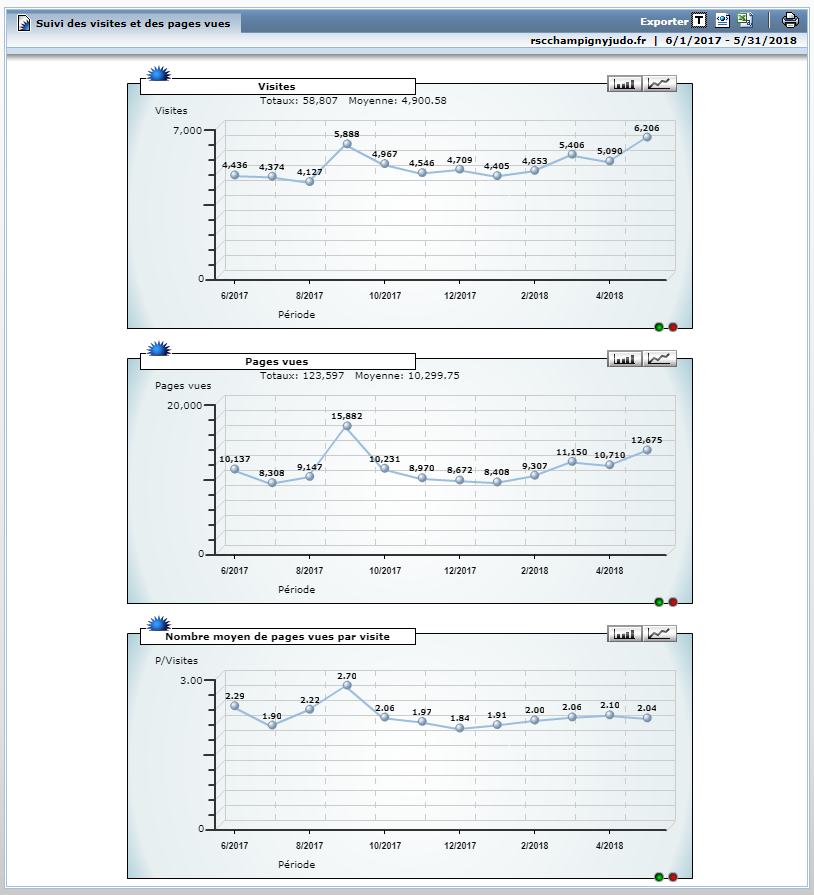
Task: Export report as text file icon
Action: pos(699,21)
